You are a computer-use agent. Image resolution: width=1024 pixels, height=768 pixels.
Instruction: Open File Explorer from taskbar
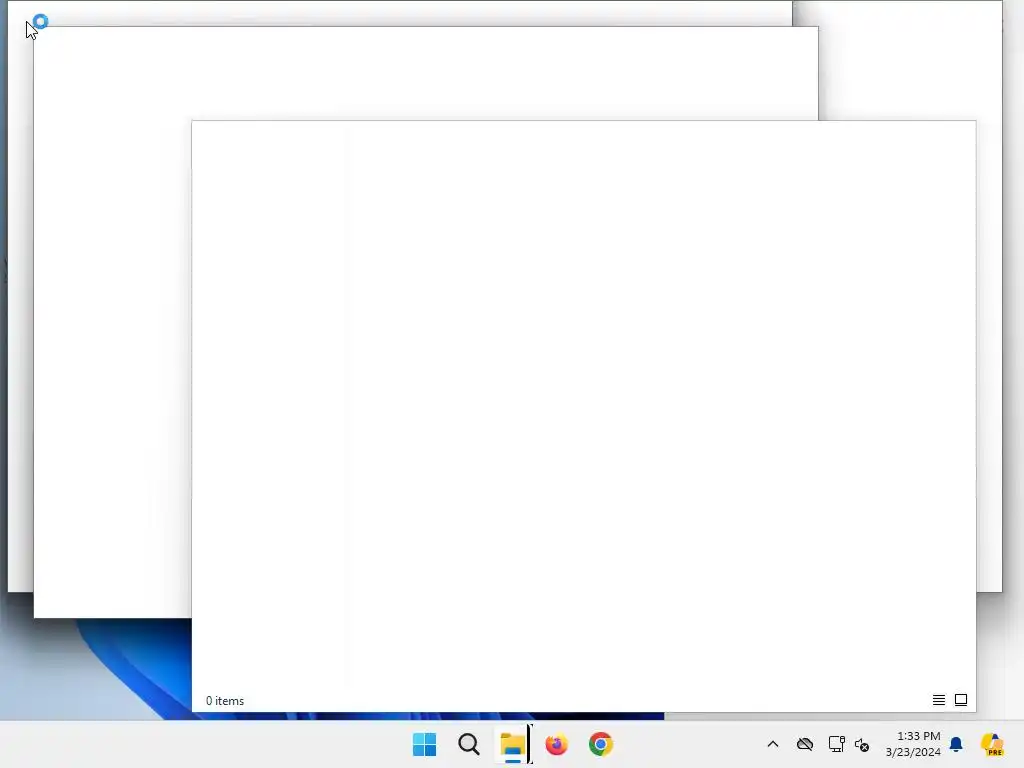(513, 744)
